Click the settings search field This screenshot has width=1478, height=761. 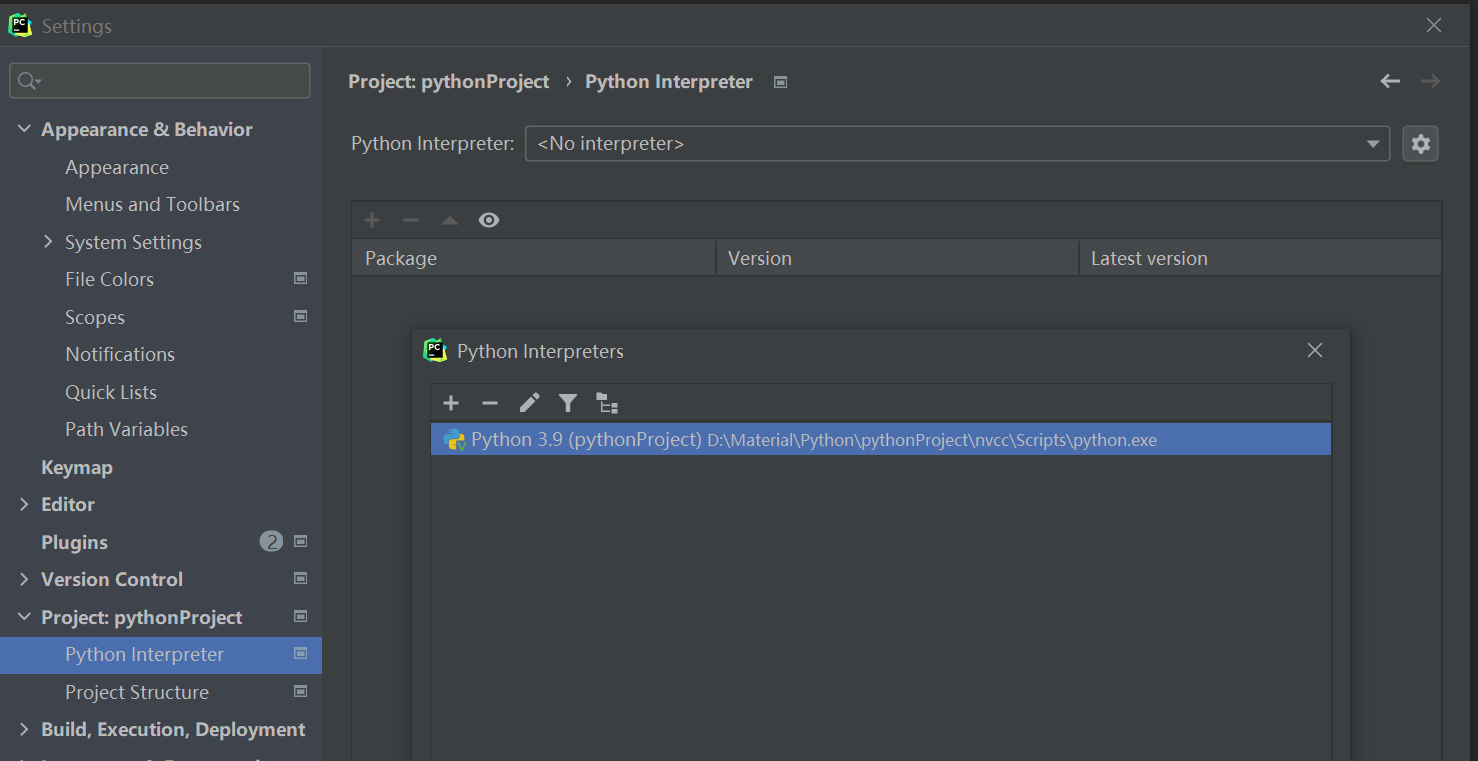(x=160, y=81)
